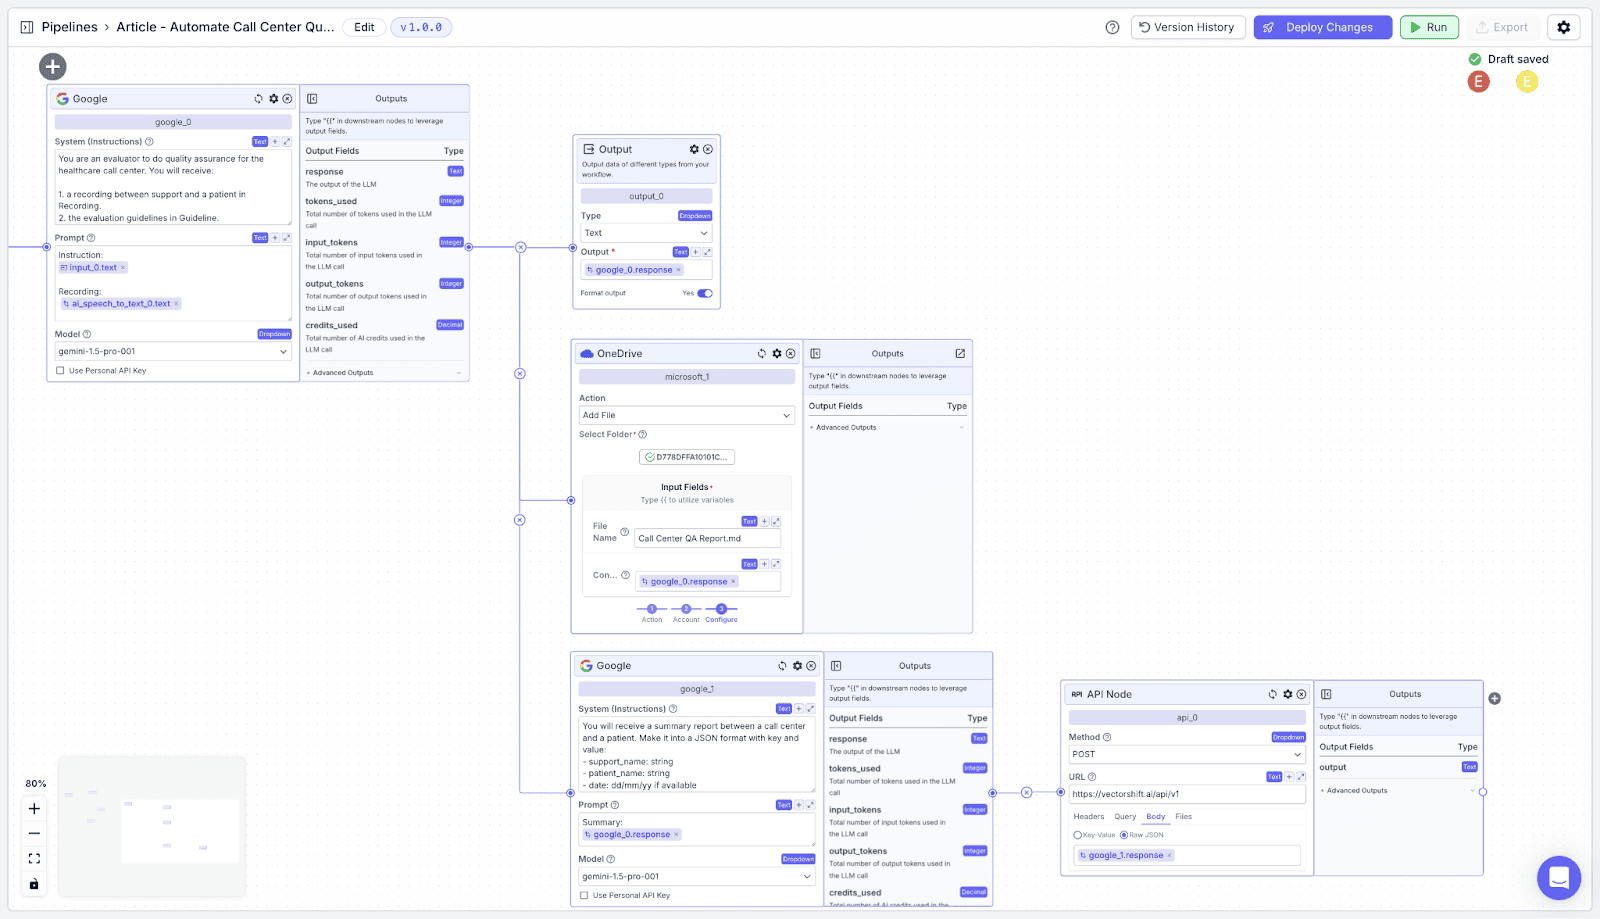Close the Output node

pos(708,149)
